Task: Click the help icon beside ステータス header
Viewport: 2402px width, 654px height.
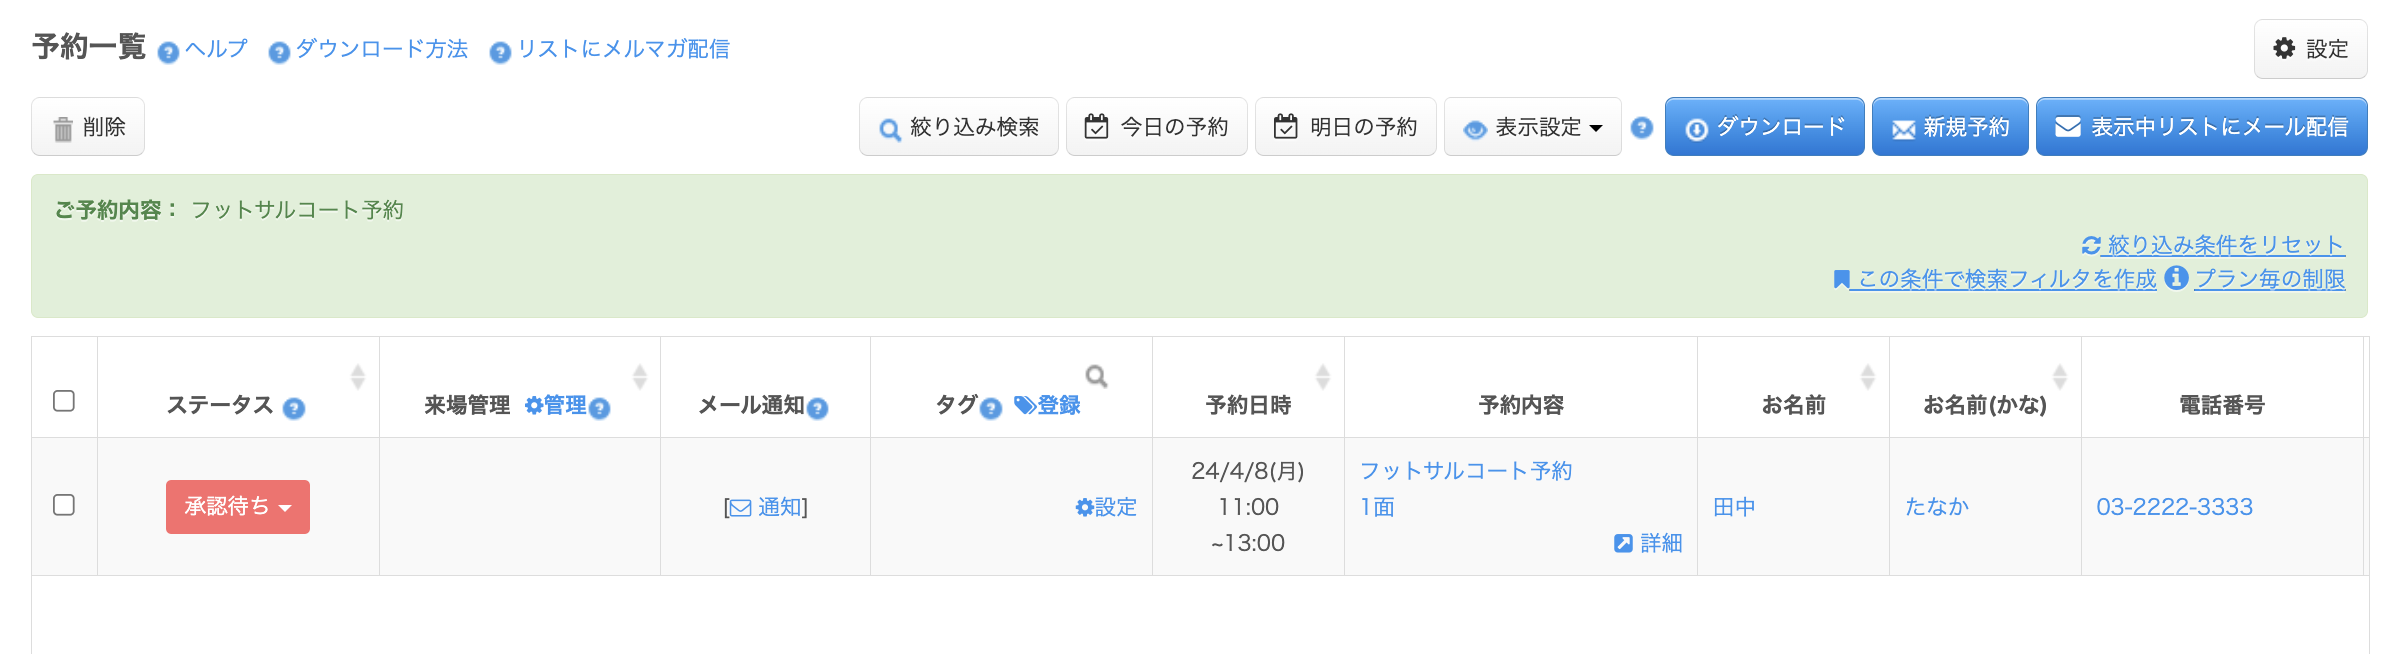Action: coord(293,408)
